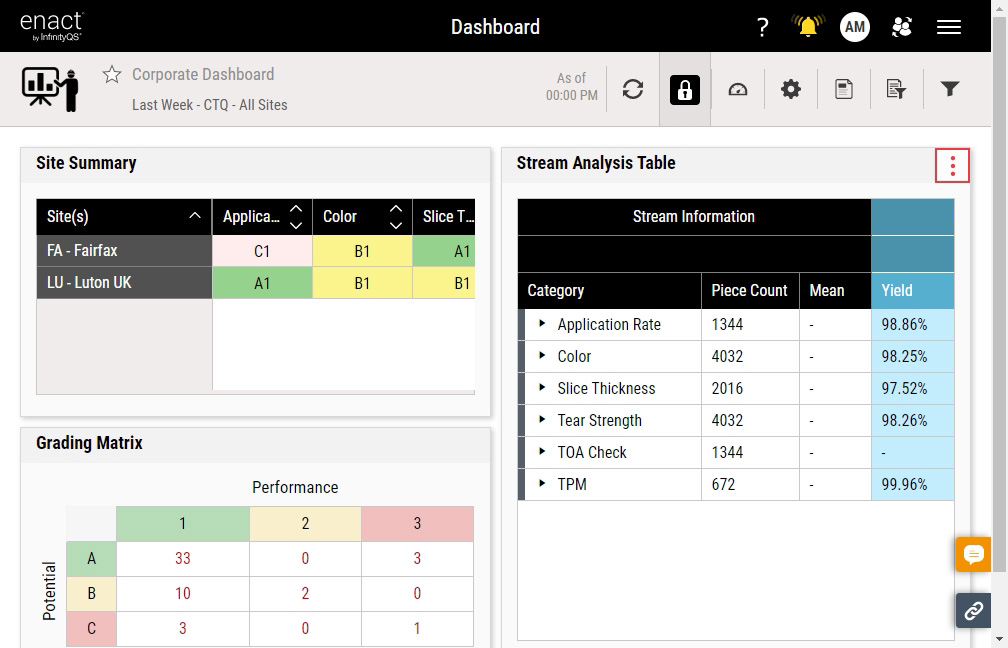
Task: Open the AM user profile avatar
Action: tap(854, 27)
